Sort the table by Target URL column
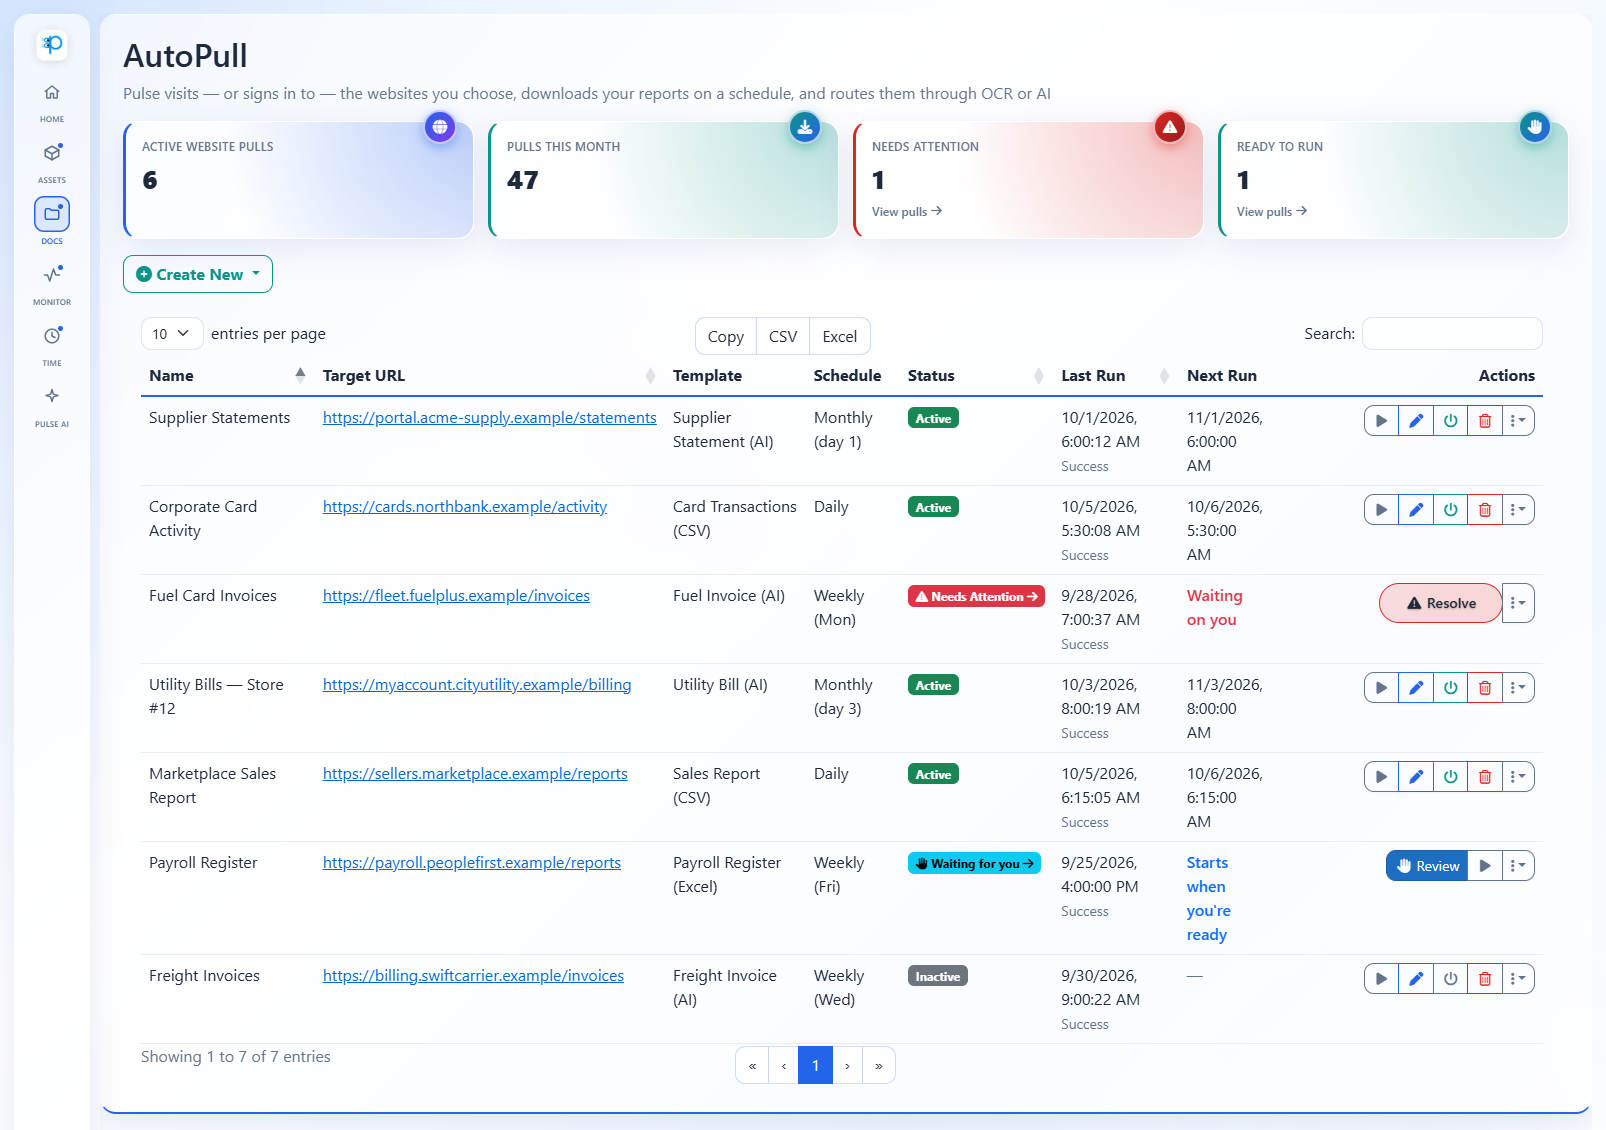This screenshot has width=1606, height=1130. point(489,376)
